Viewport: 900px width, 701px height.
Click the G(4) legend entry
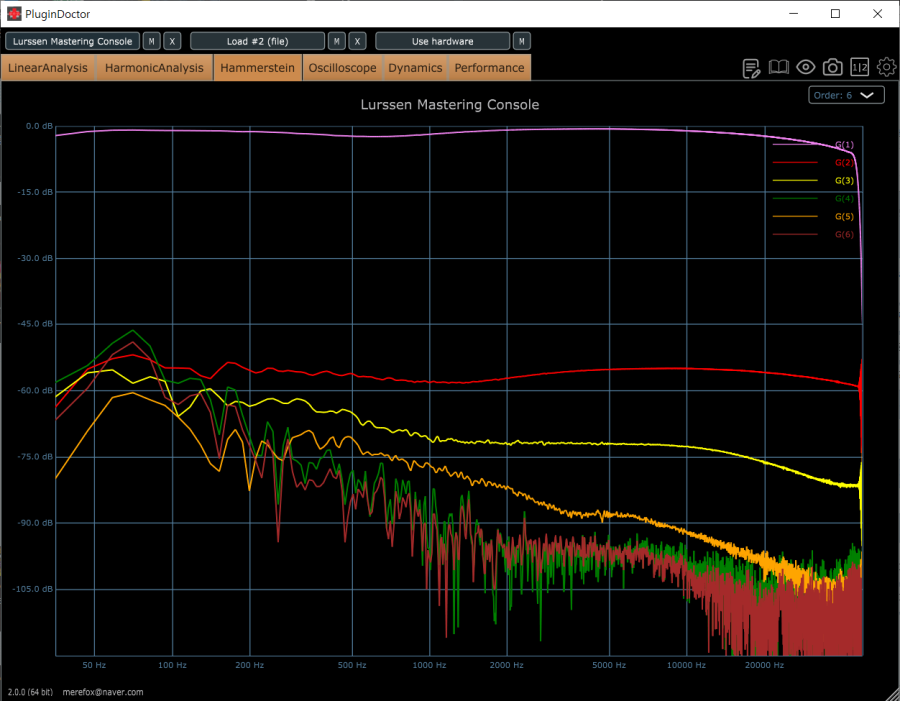(x=813, y=199)
